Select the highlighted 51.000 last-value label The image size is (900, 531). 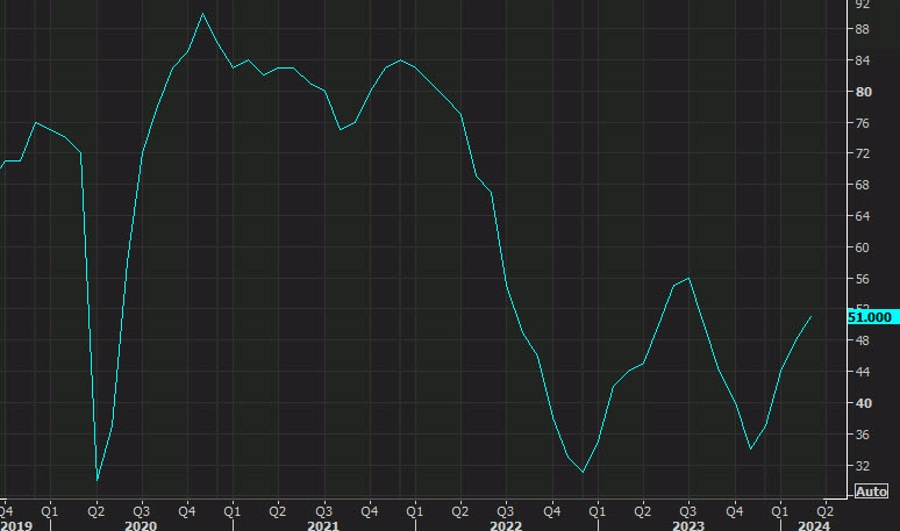click(873, 317)
